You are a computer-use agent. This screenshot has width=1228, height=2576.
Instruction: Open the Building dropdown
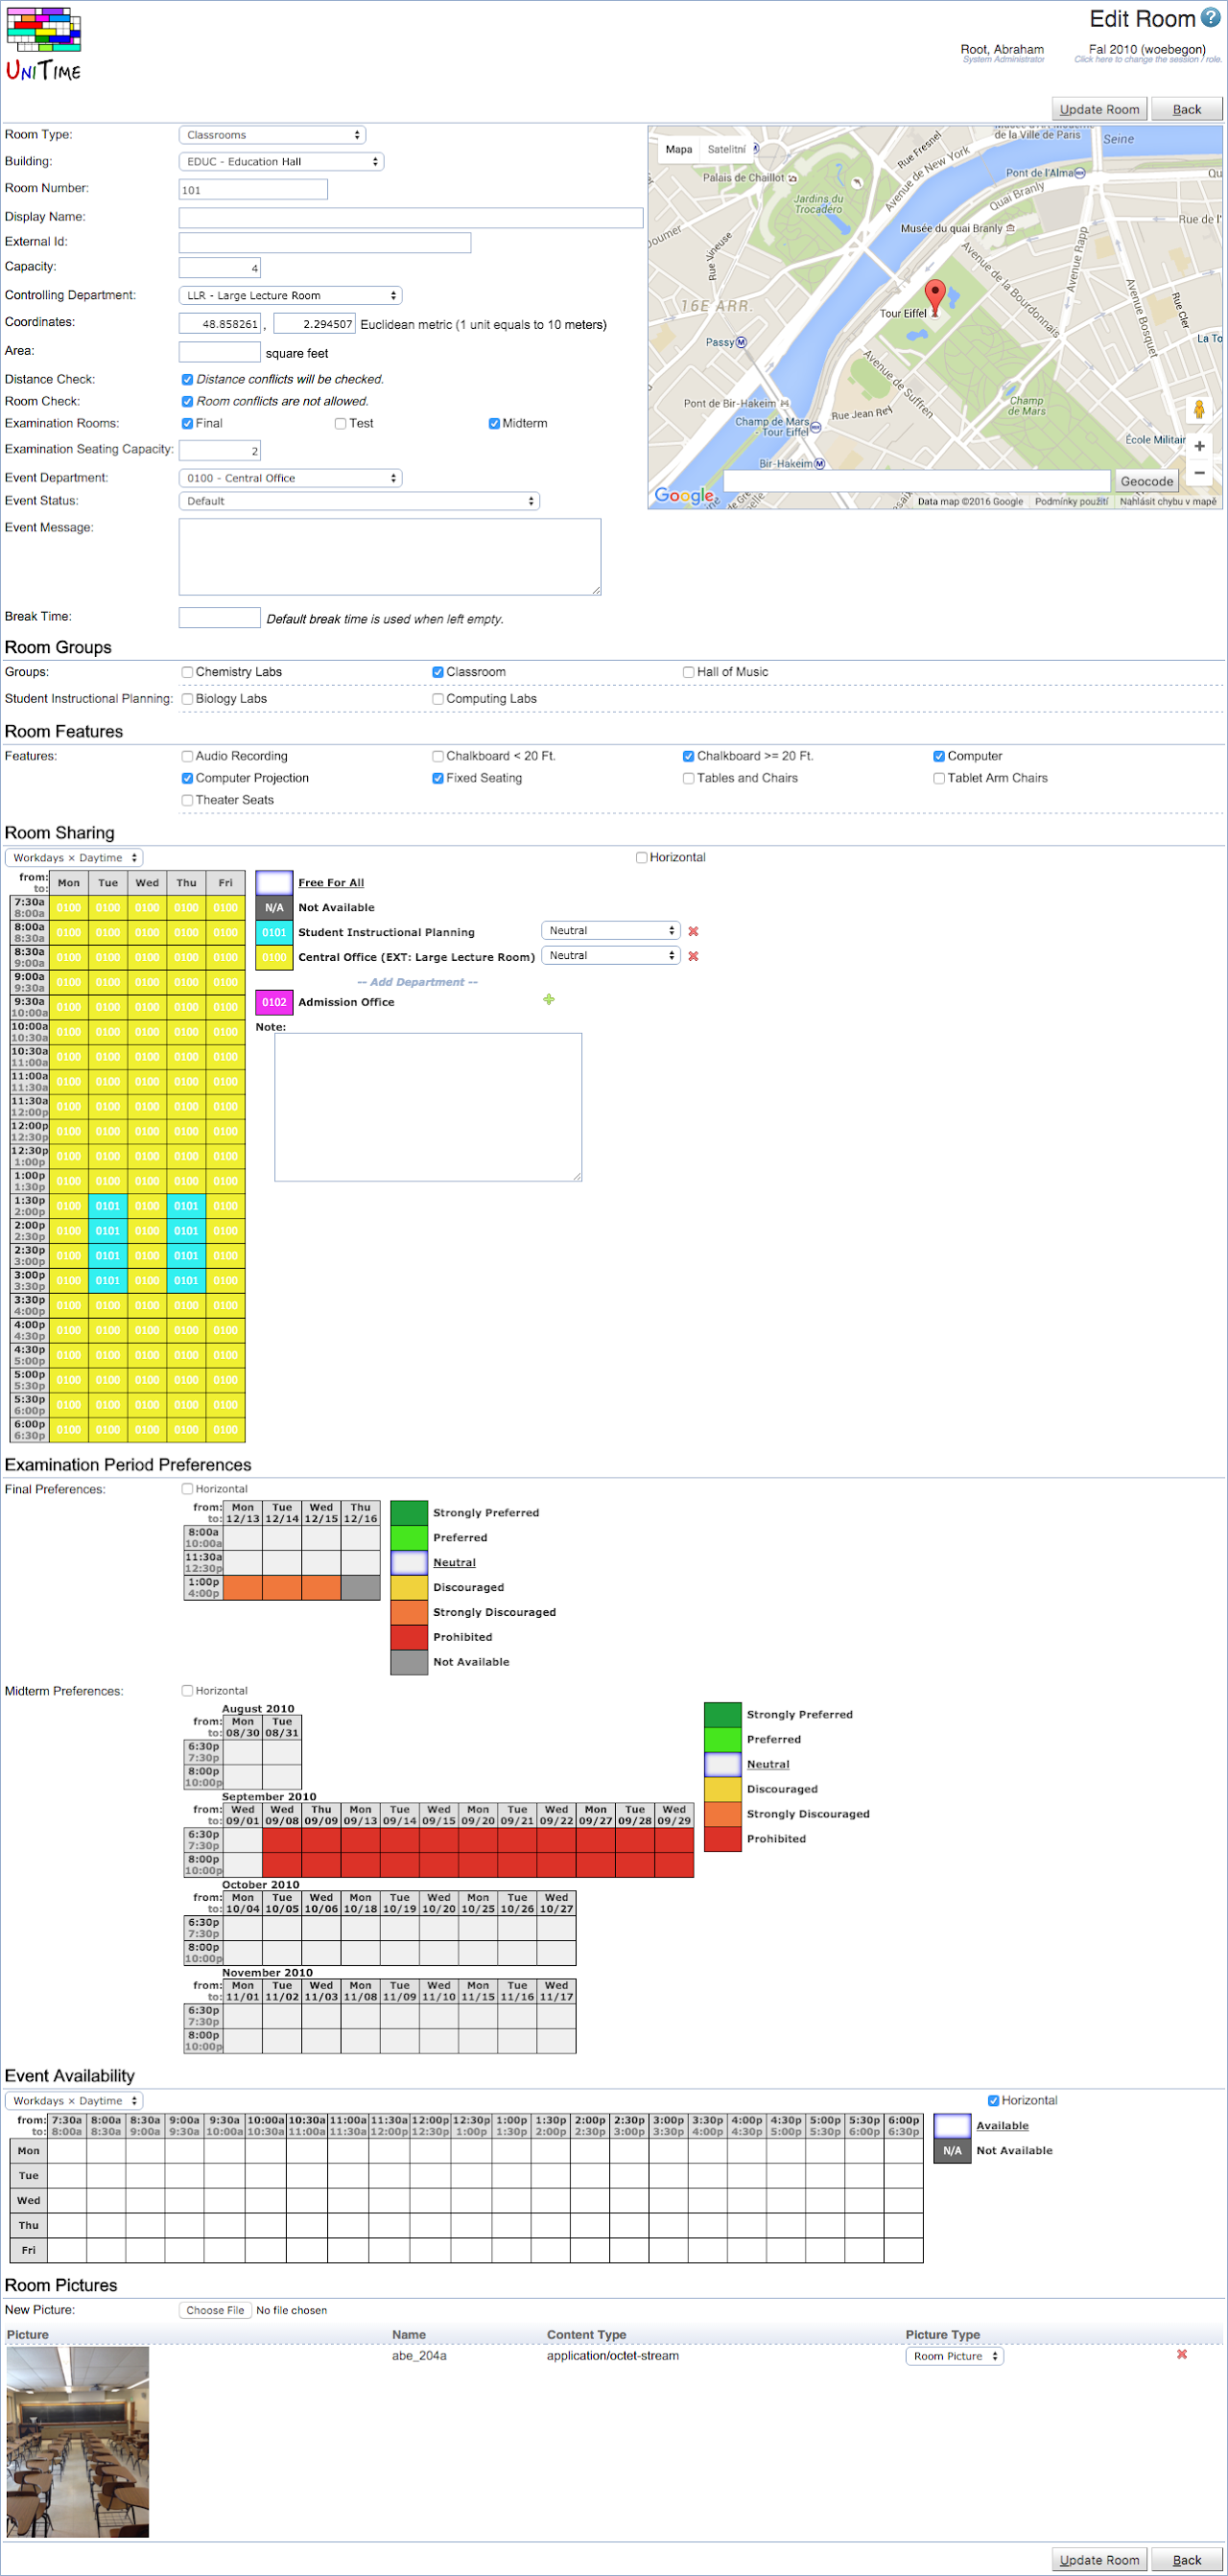click(281, 161)
